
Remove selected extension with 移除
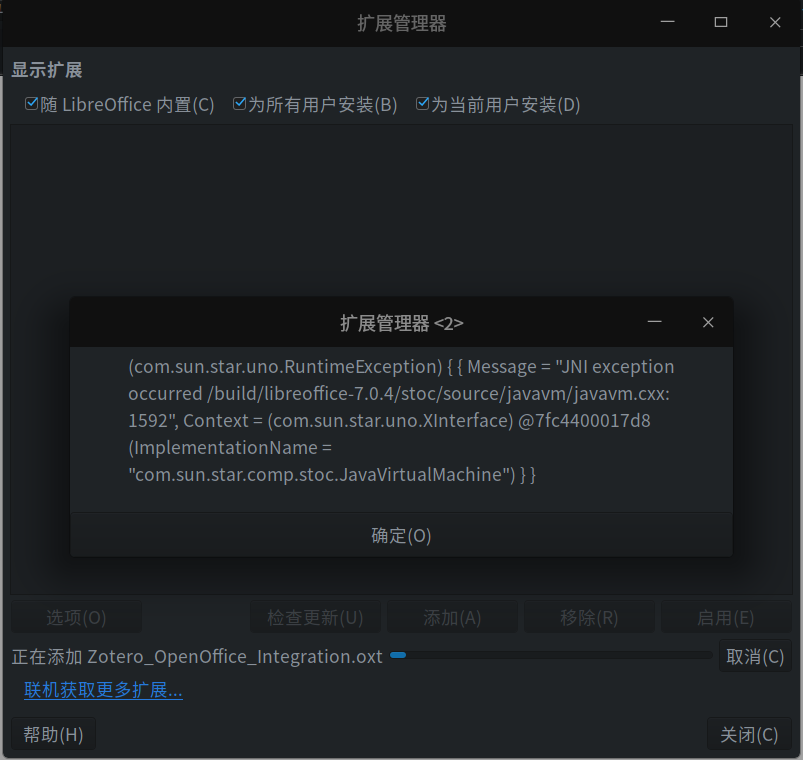[589, 617]
